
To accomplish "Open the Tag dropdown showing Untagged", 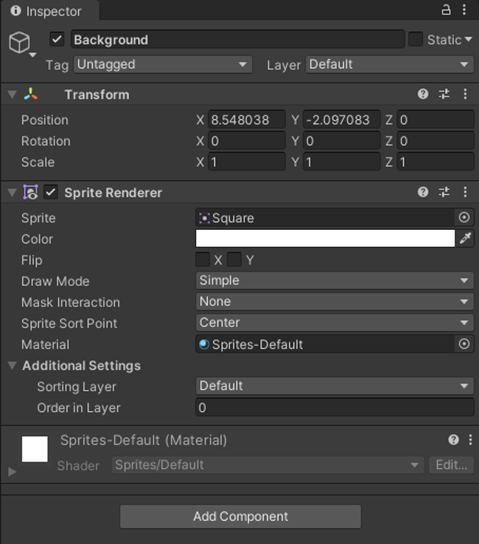I will (x=163, y=65).
